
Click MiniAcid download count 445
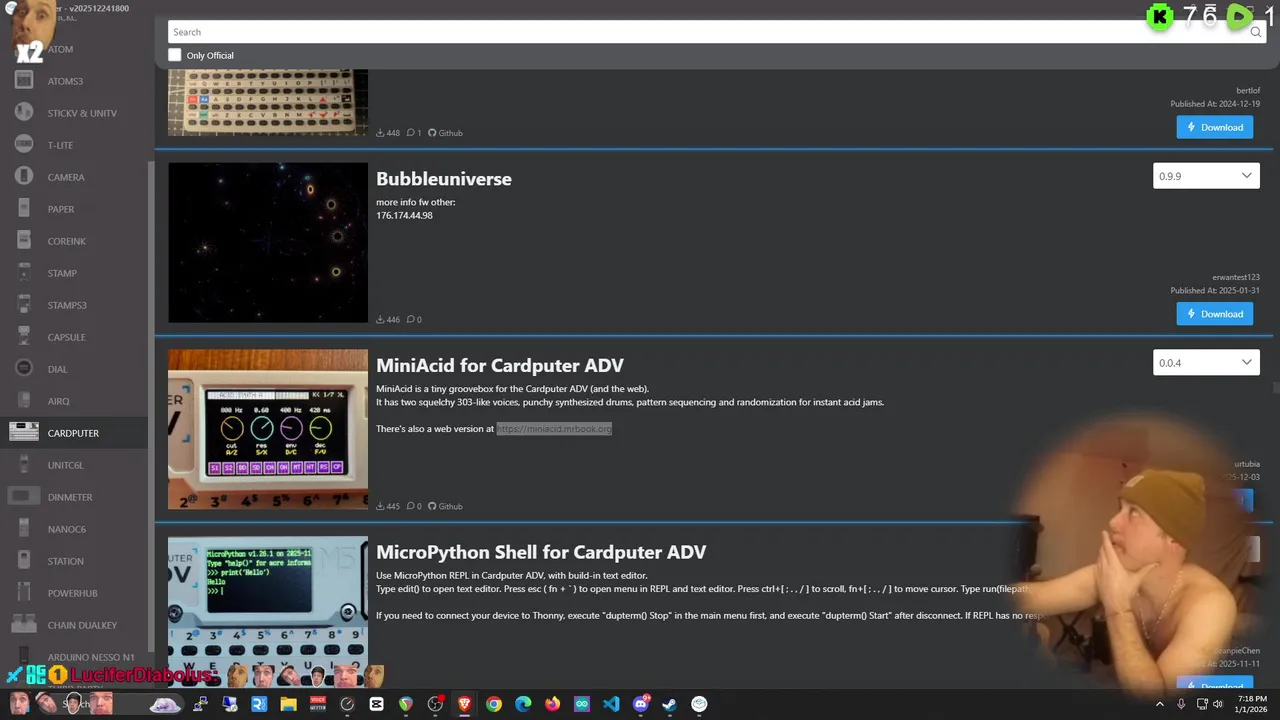tap(388, 506)
